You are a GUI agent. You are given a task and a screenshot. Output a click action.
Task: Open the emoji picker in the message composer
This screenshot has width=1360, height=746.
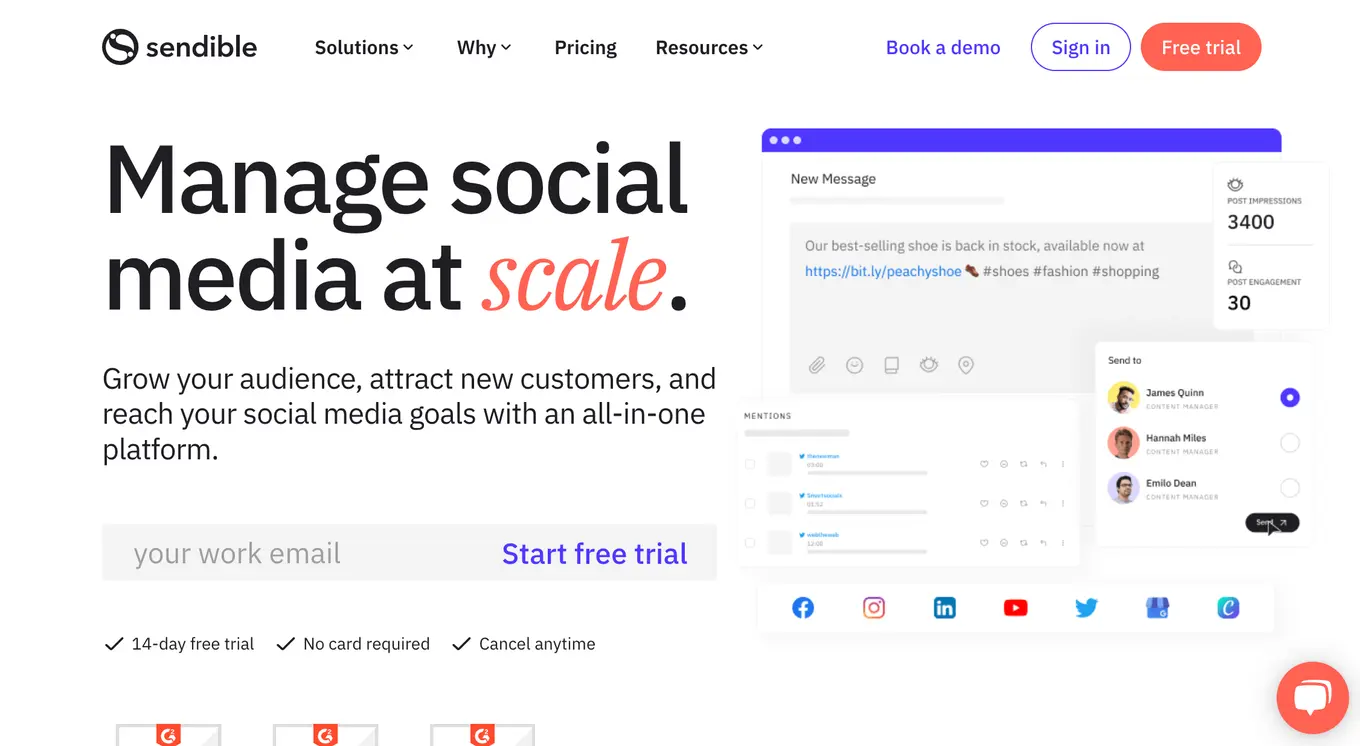click(854, 365)
